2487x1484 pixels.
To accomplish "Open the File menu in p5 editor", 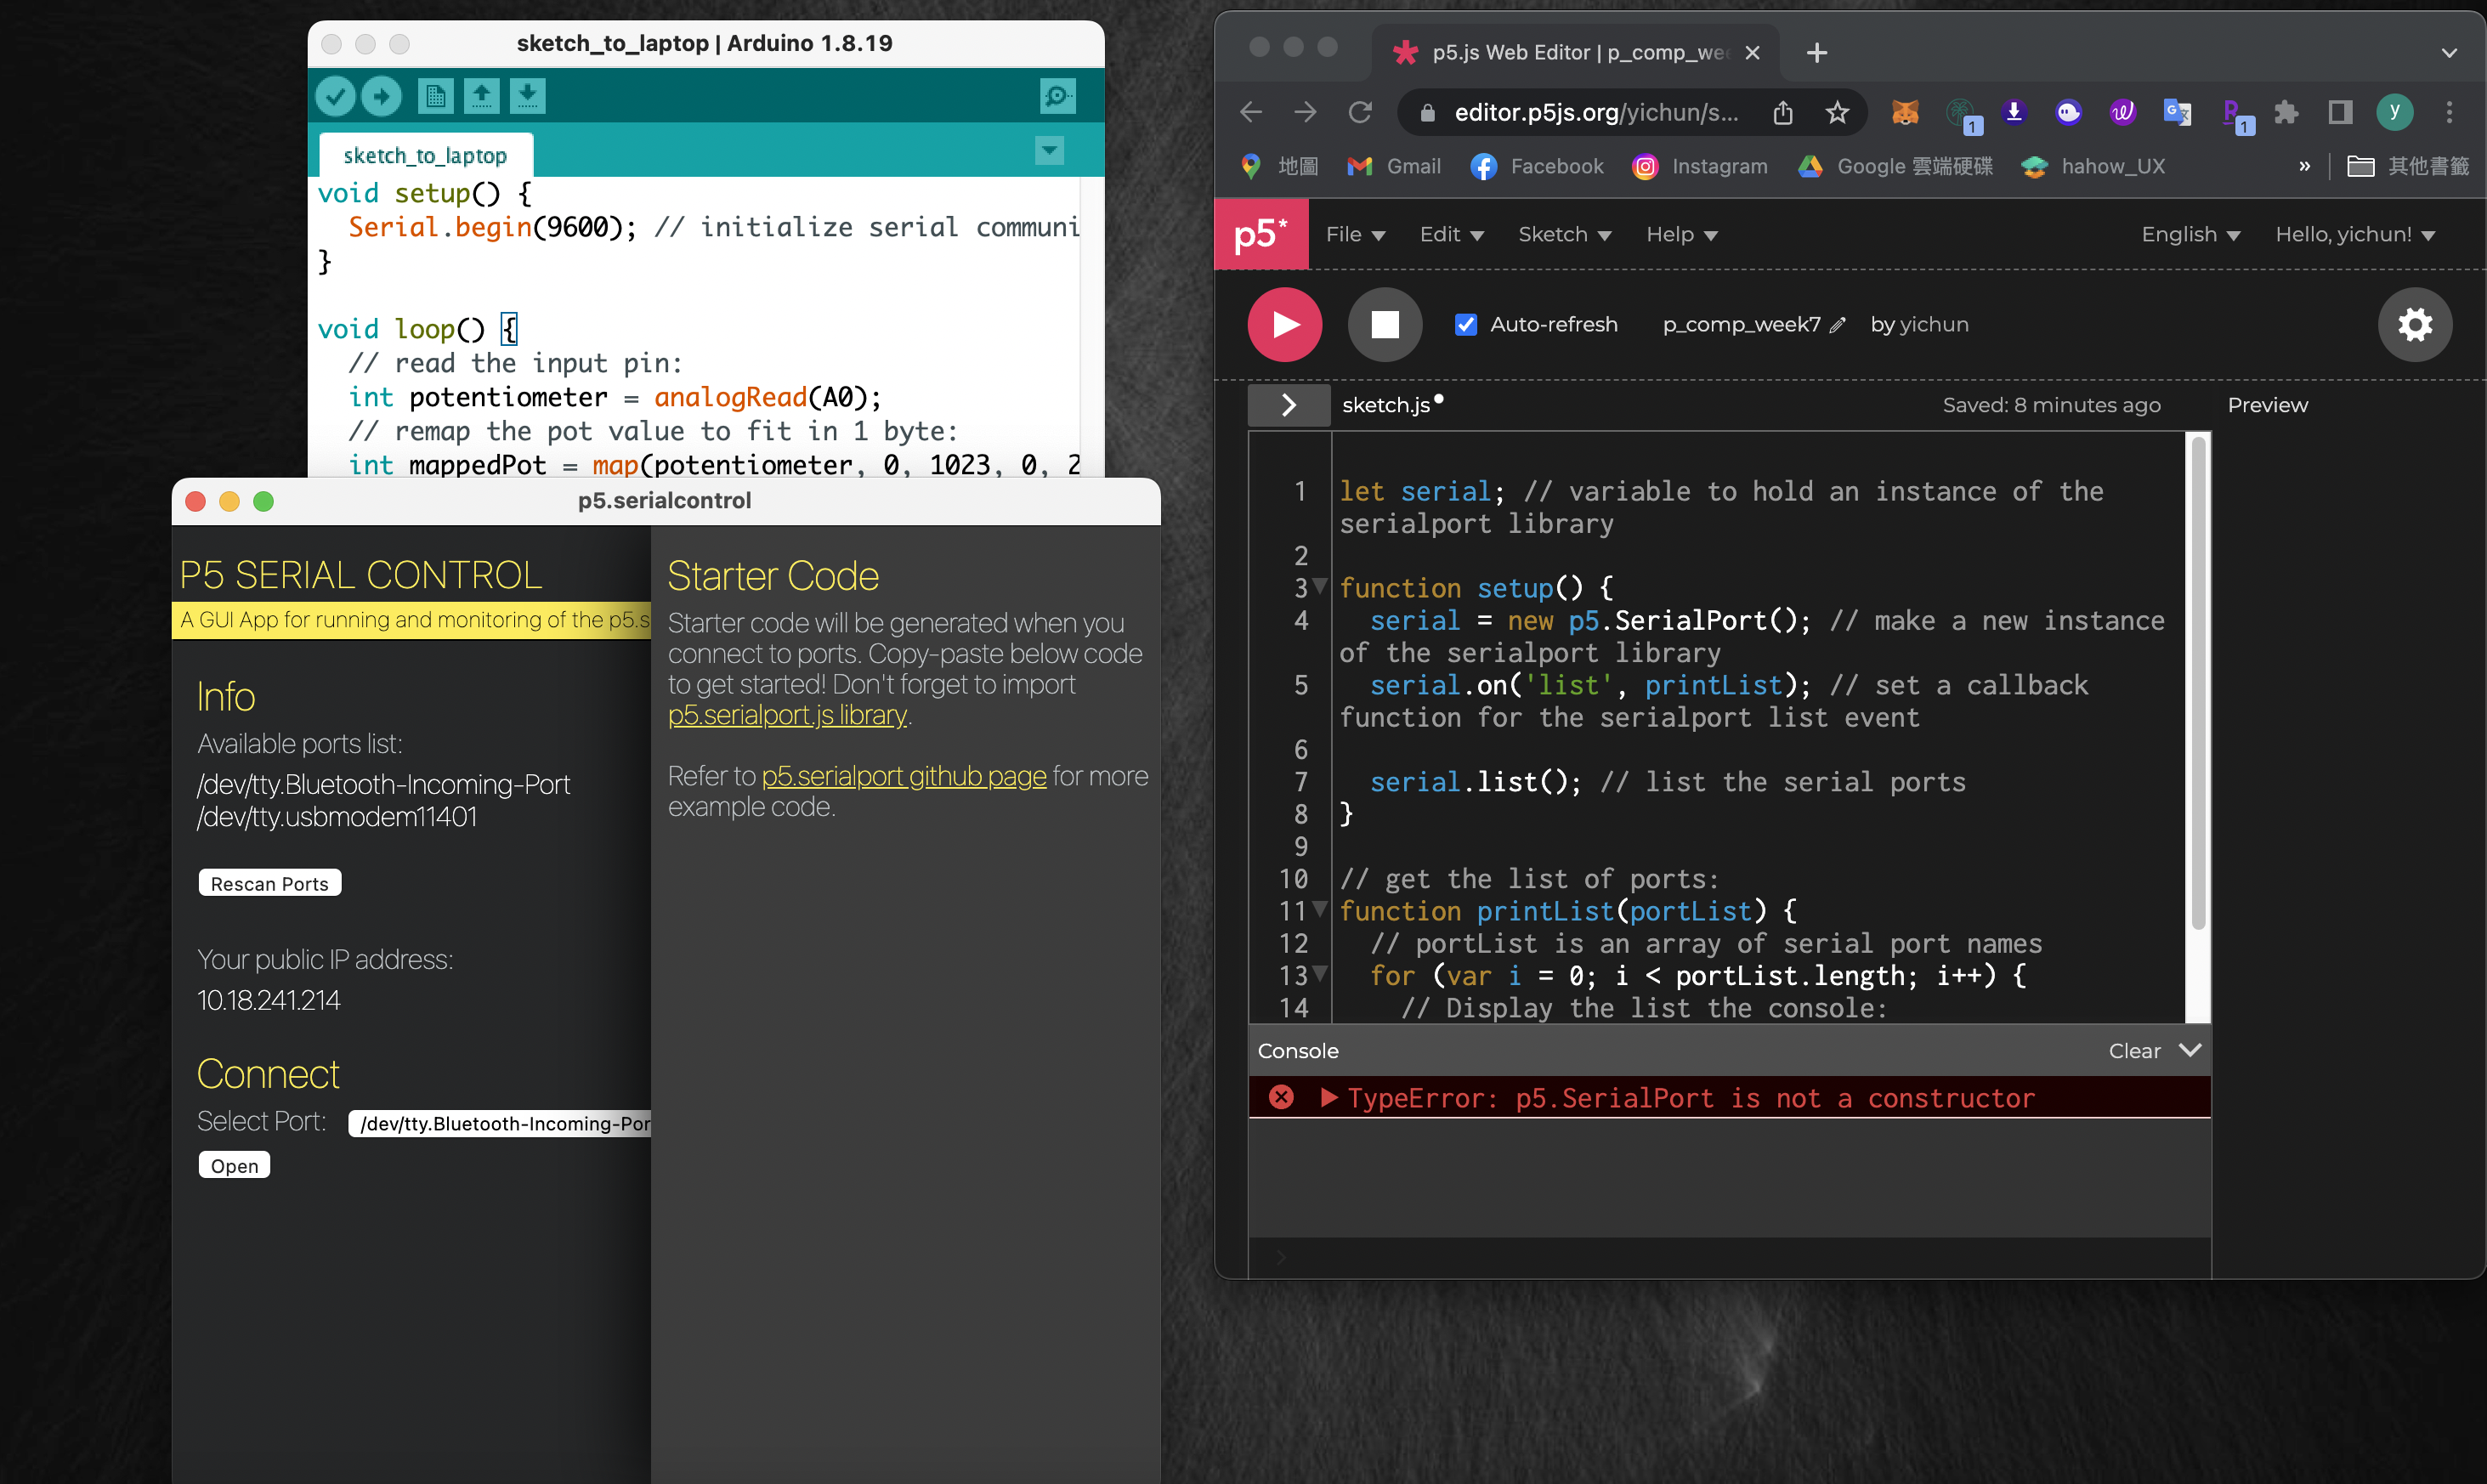I will pos(1355,234).
